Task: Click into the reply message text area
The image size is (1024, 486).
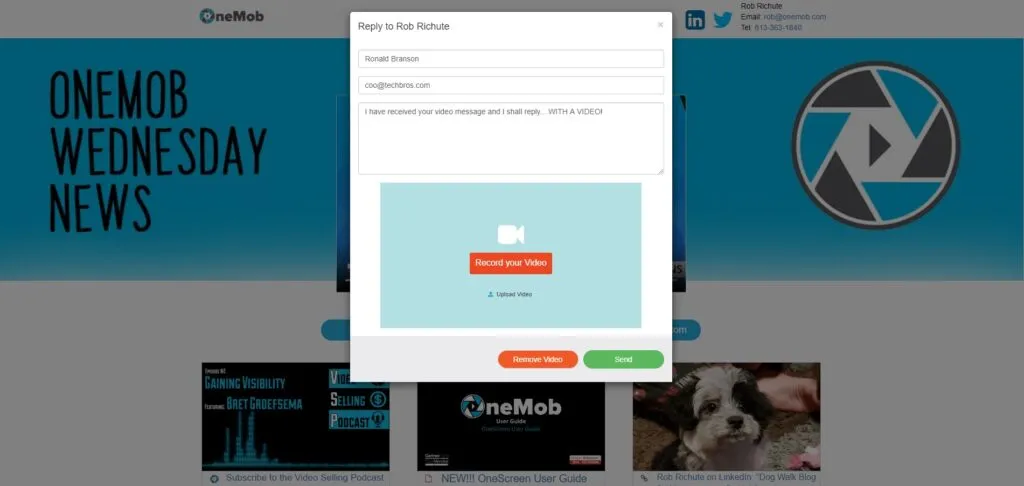Action: [511, 138]
